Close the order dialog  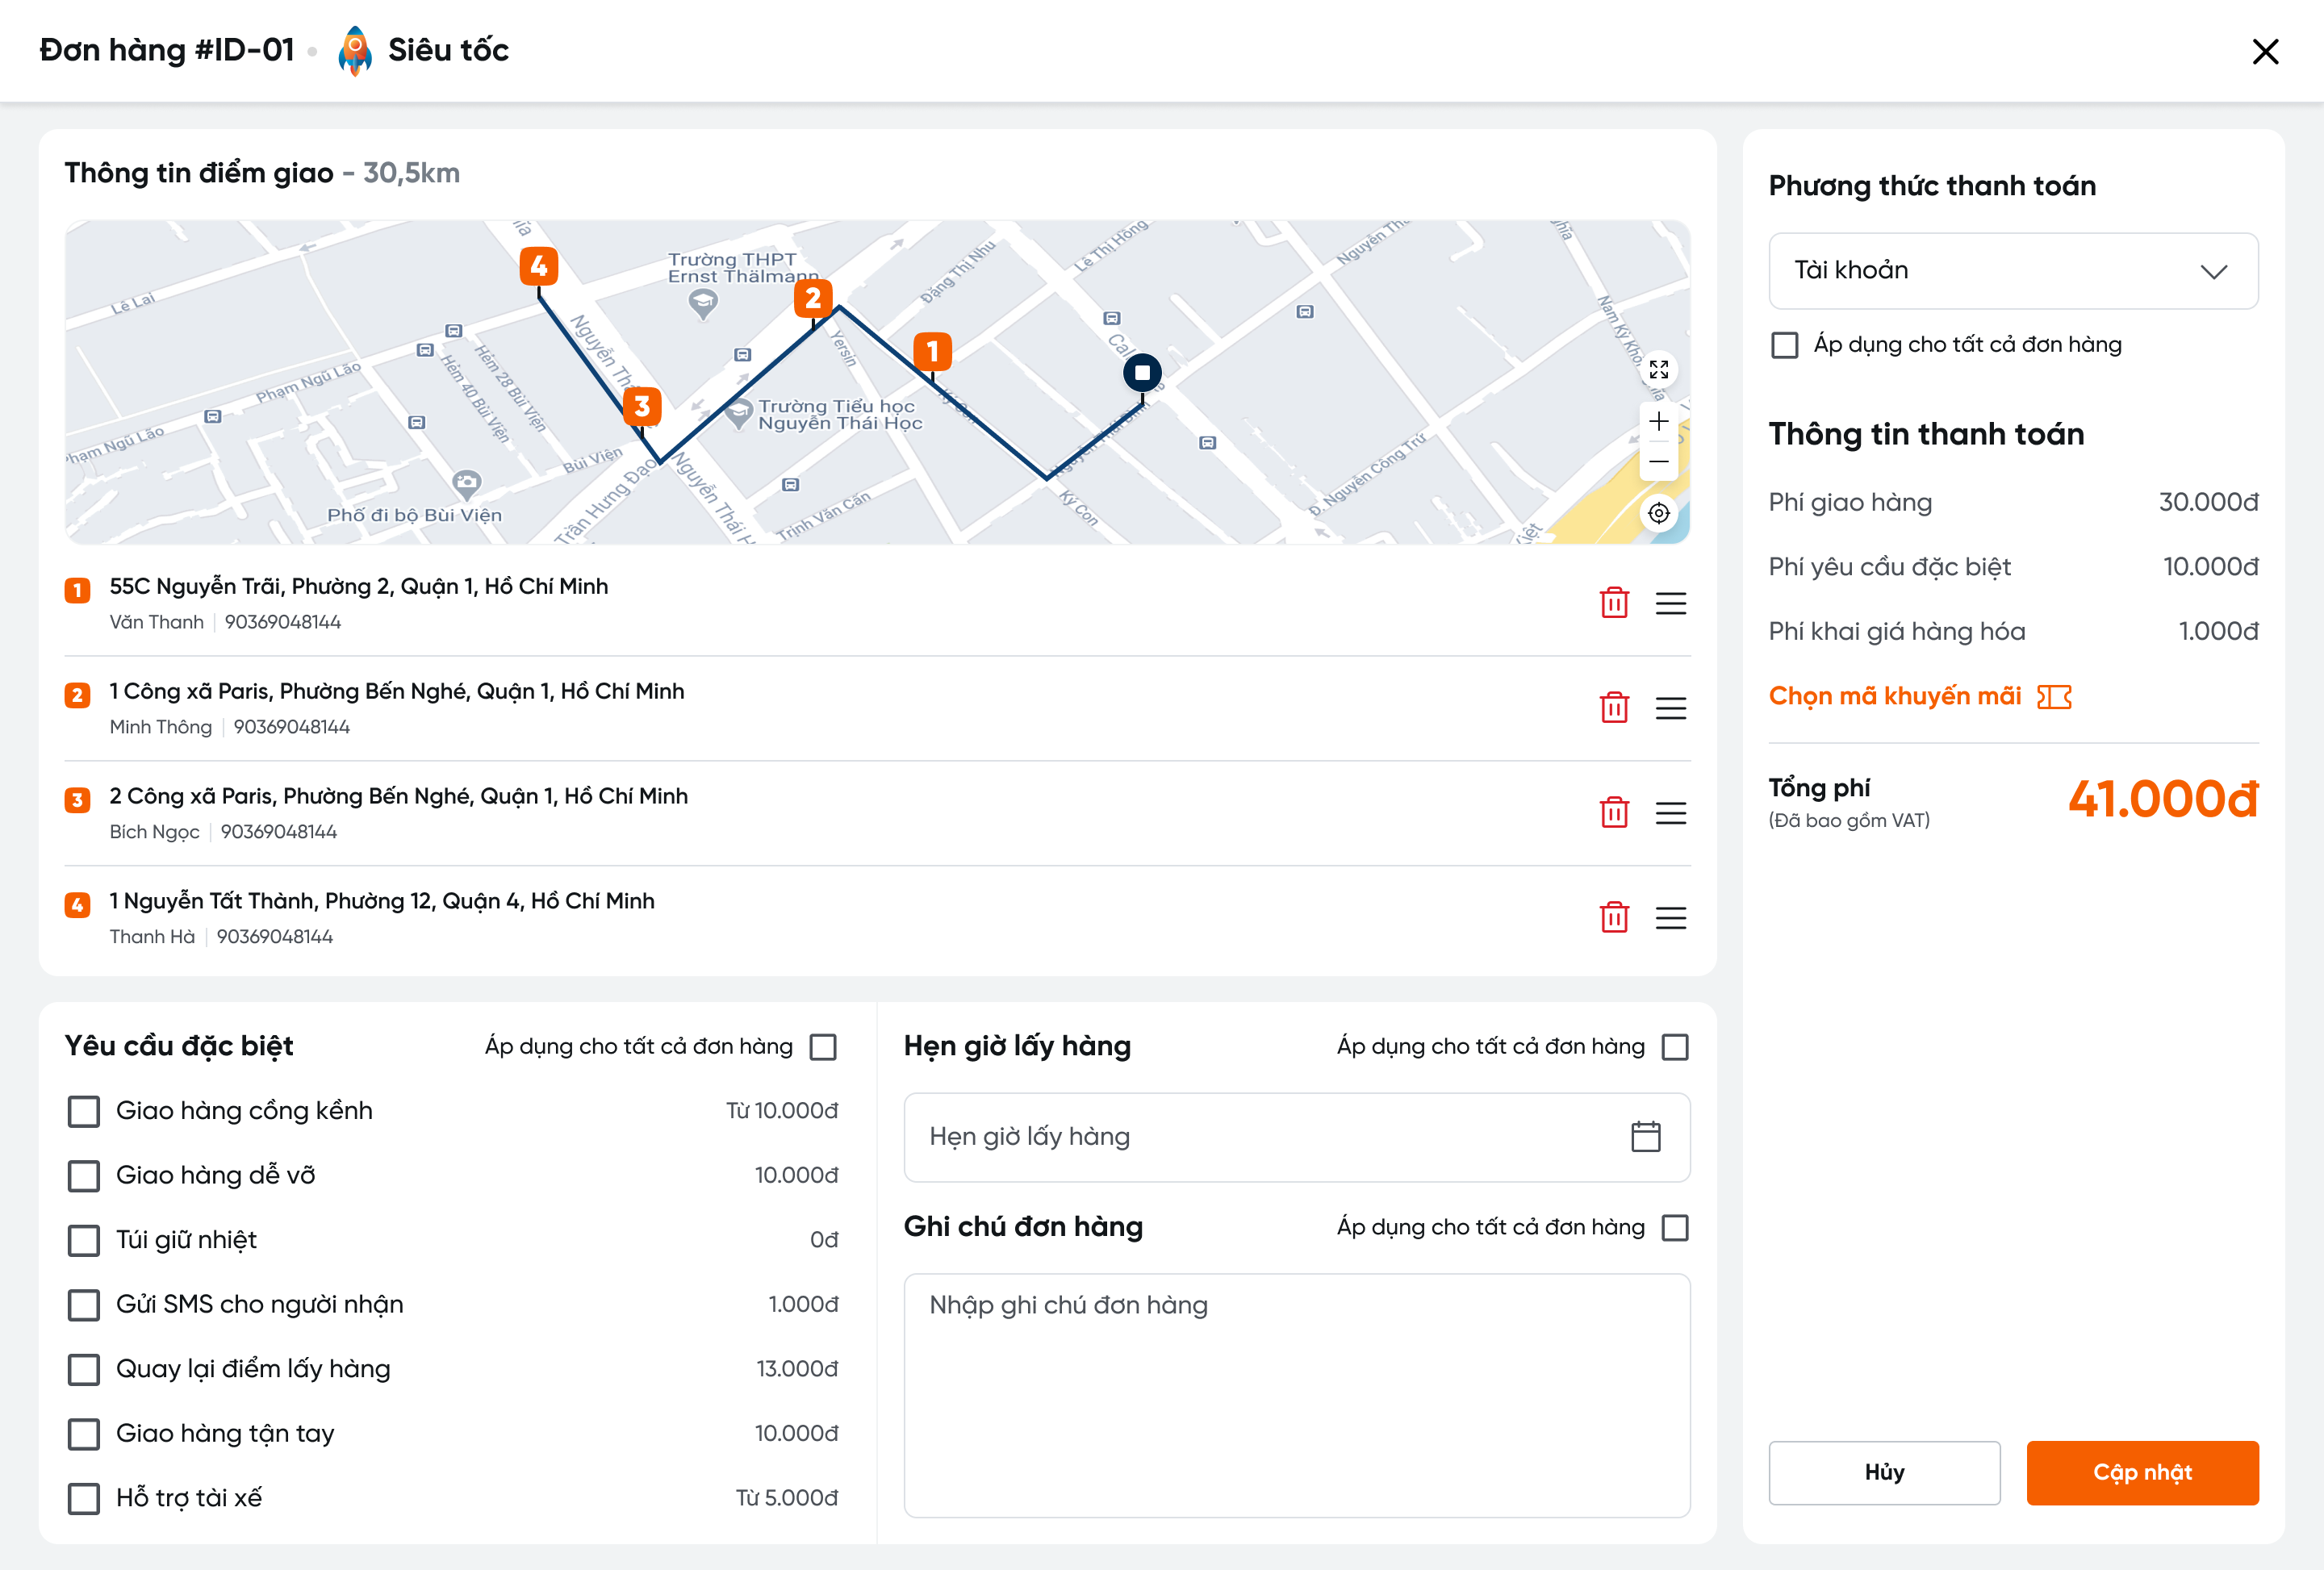pyautogui.click(x=2264, y=51)
